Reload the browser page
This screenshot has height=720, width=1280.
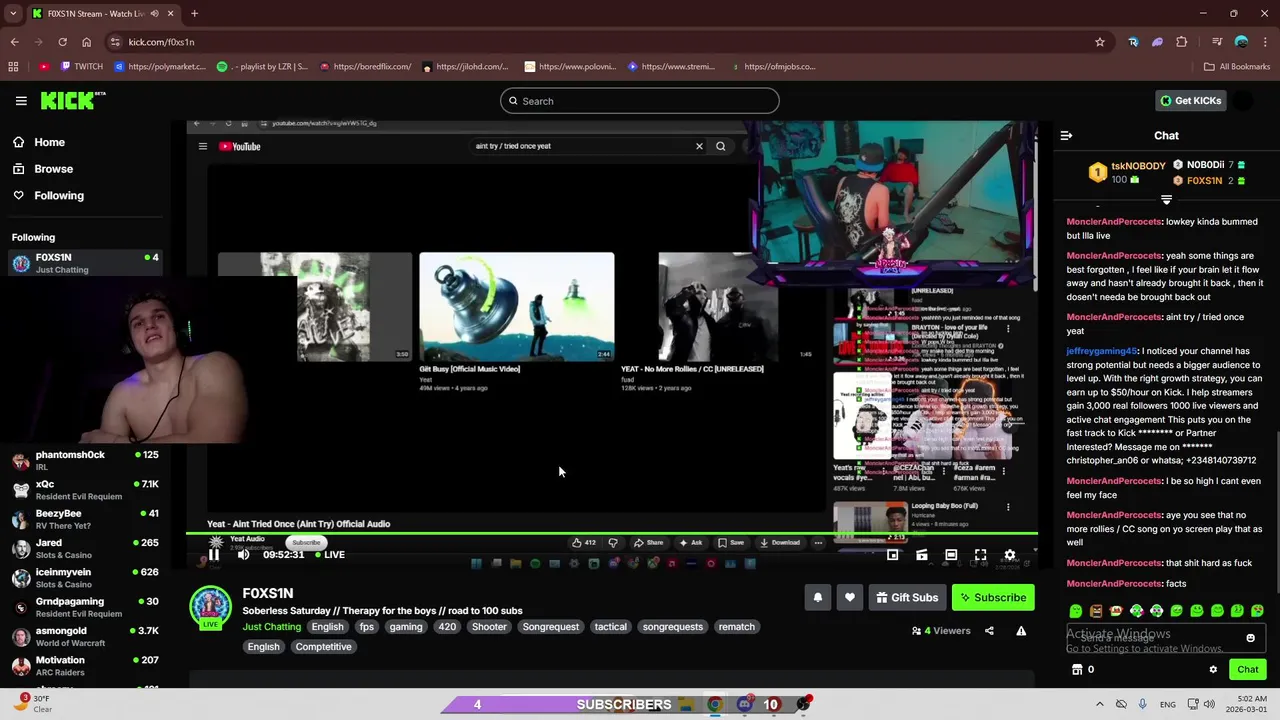[62, 42]
